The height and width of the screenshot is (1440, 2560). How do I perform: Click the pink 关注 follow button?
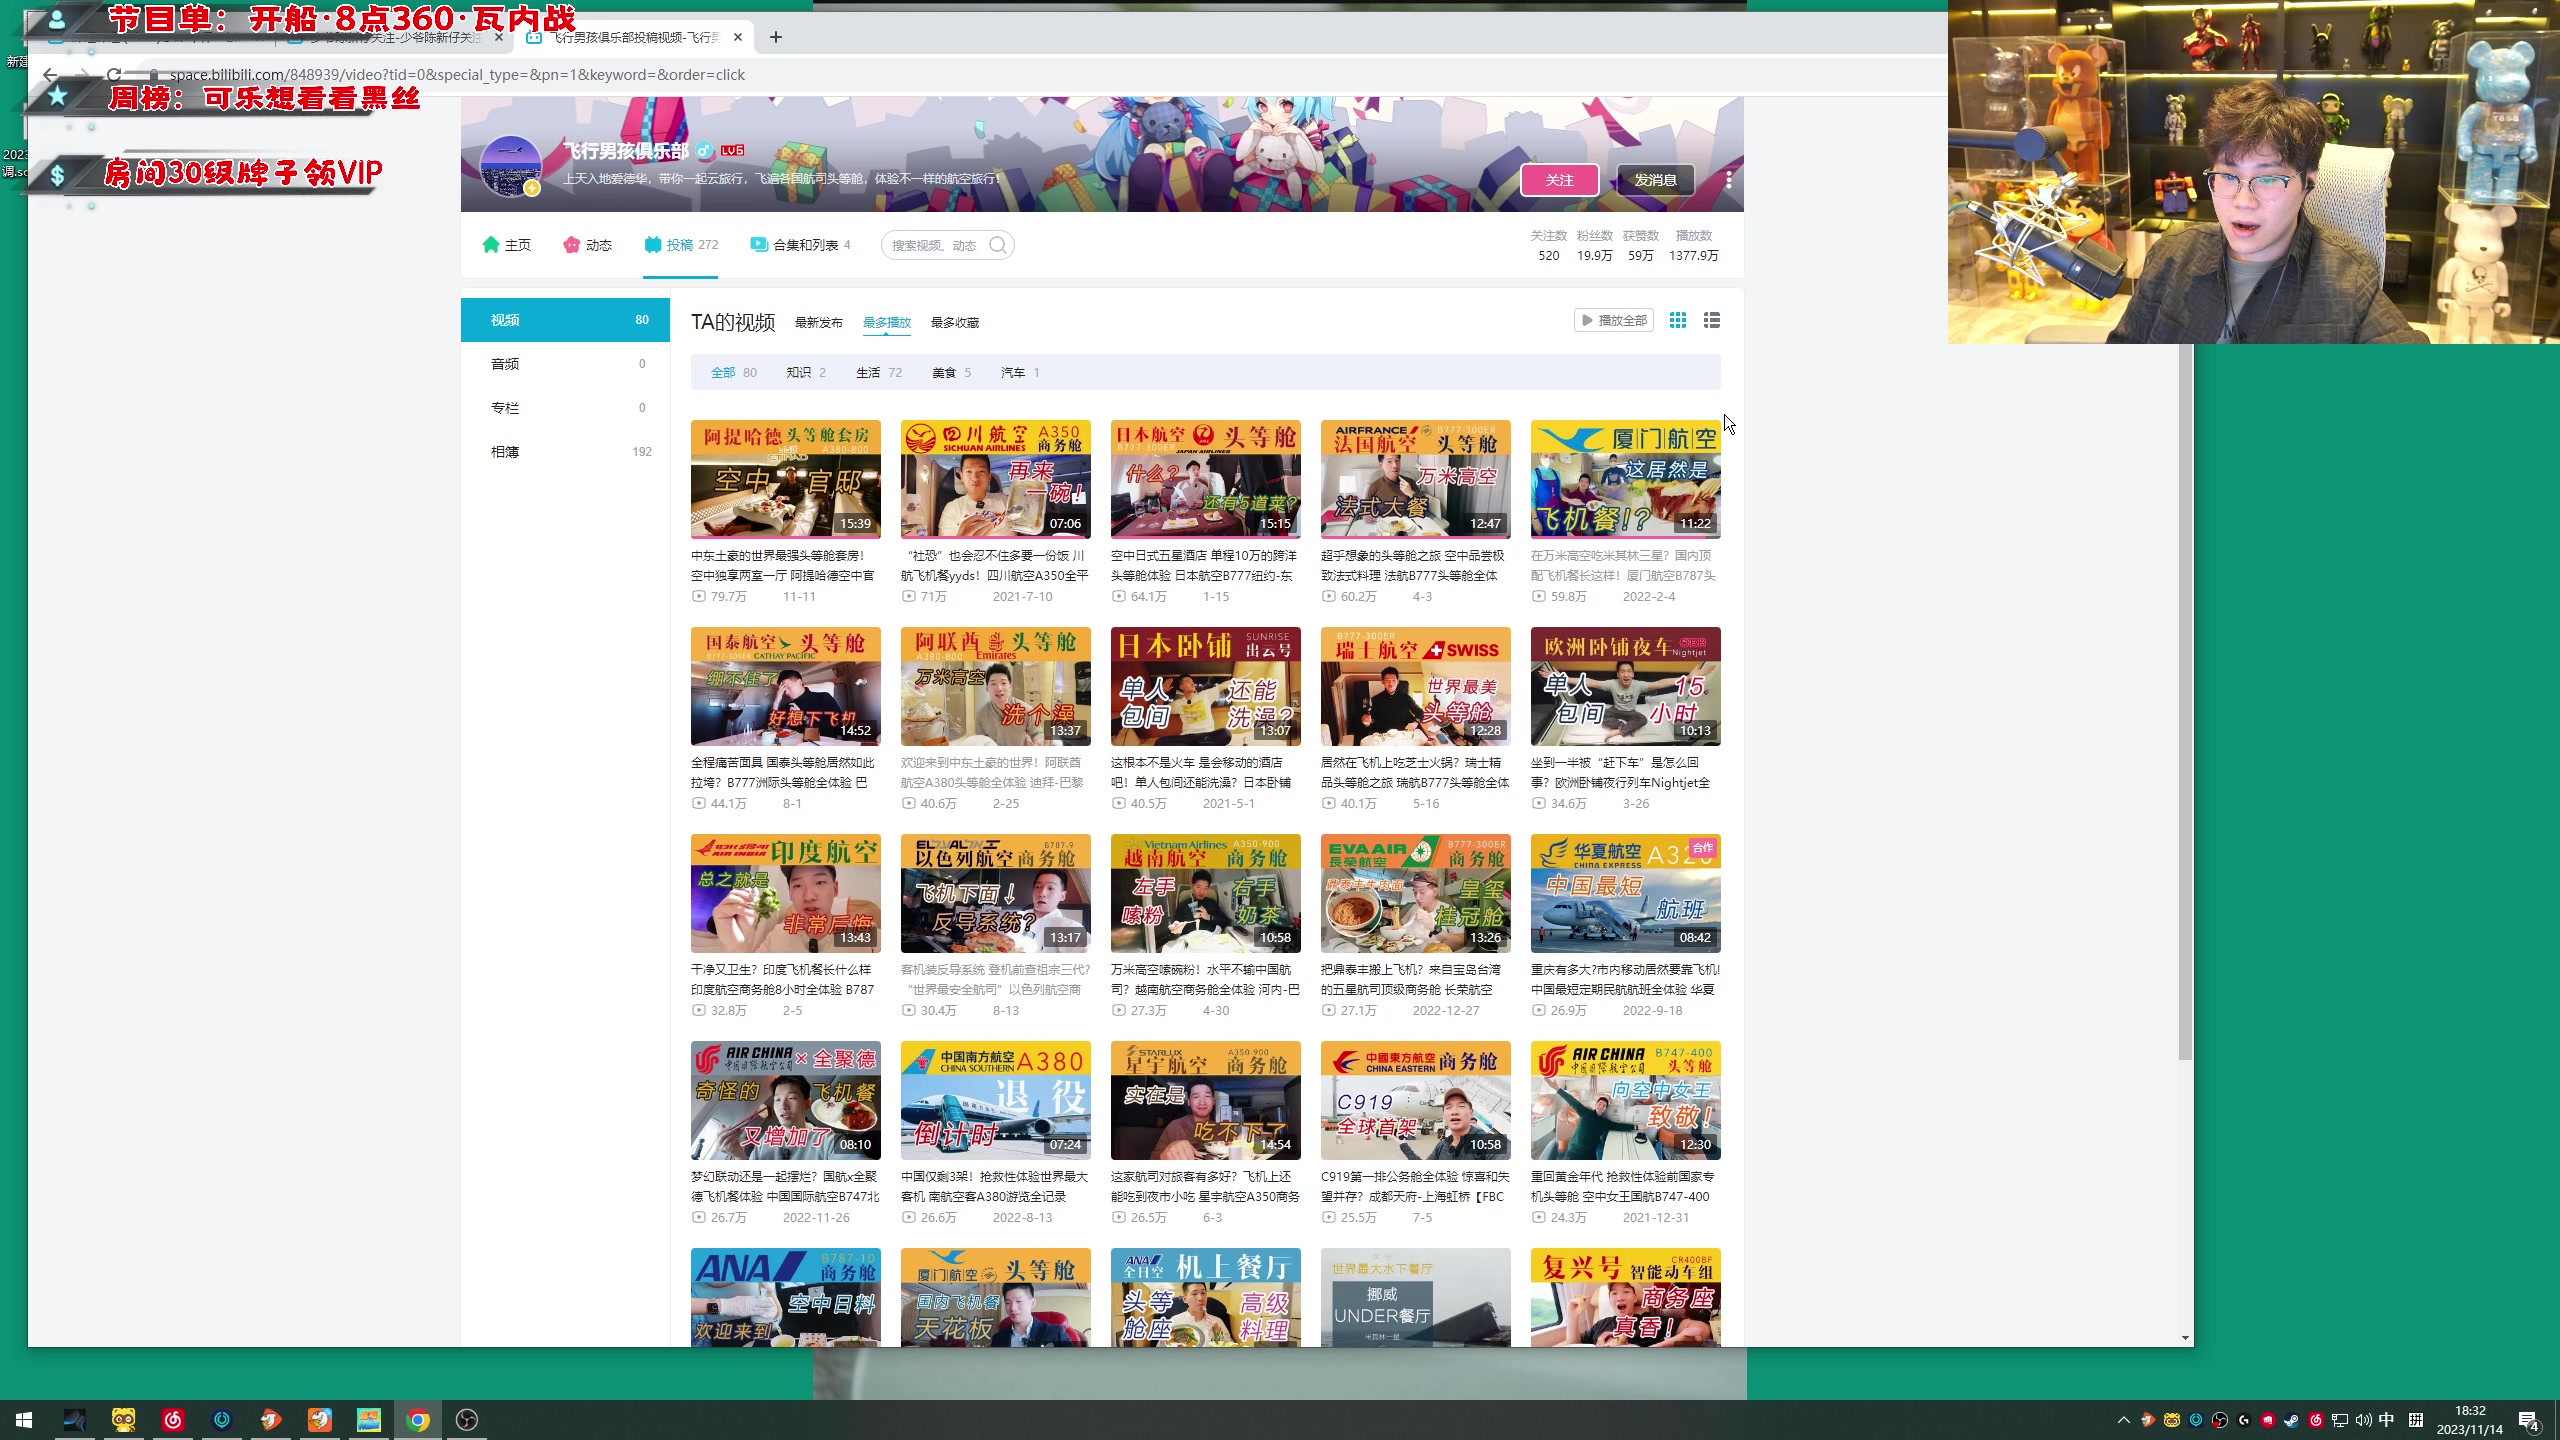[x=1559, y=180]
